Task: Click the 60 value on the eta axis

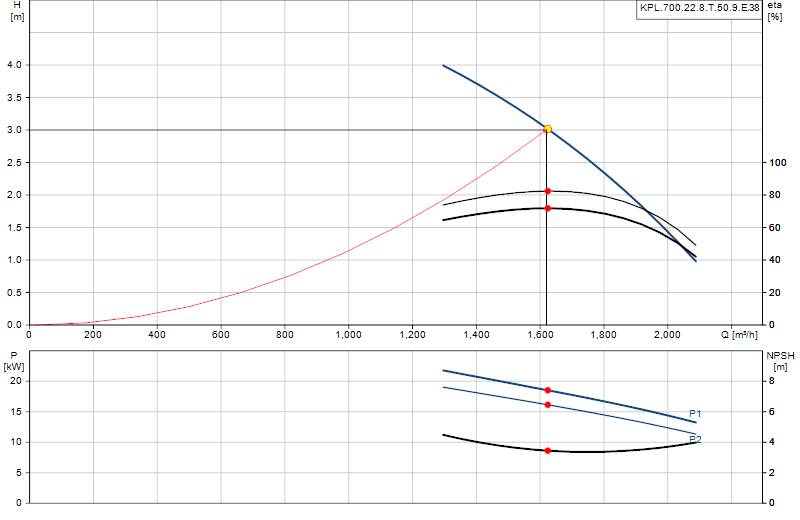Action: pyautogui.click(x=775, y=227)
